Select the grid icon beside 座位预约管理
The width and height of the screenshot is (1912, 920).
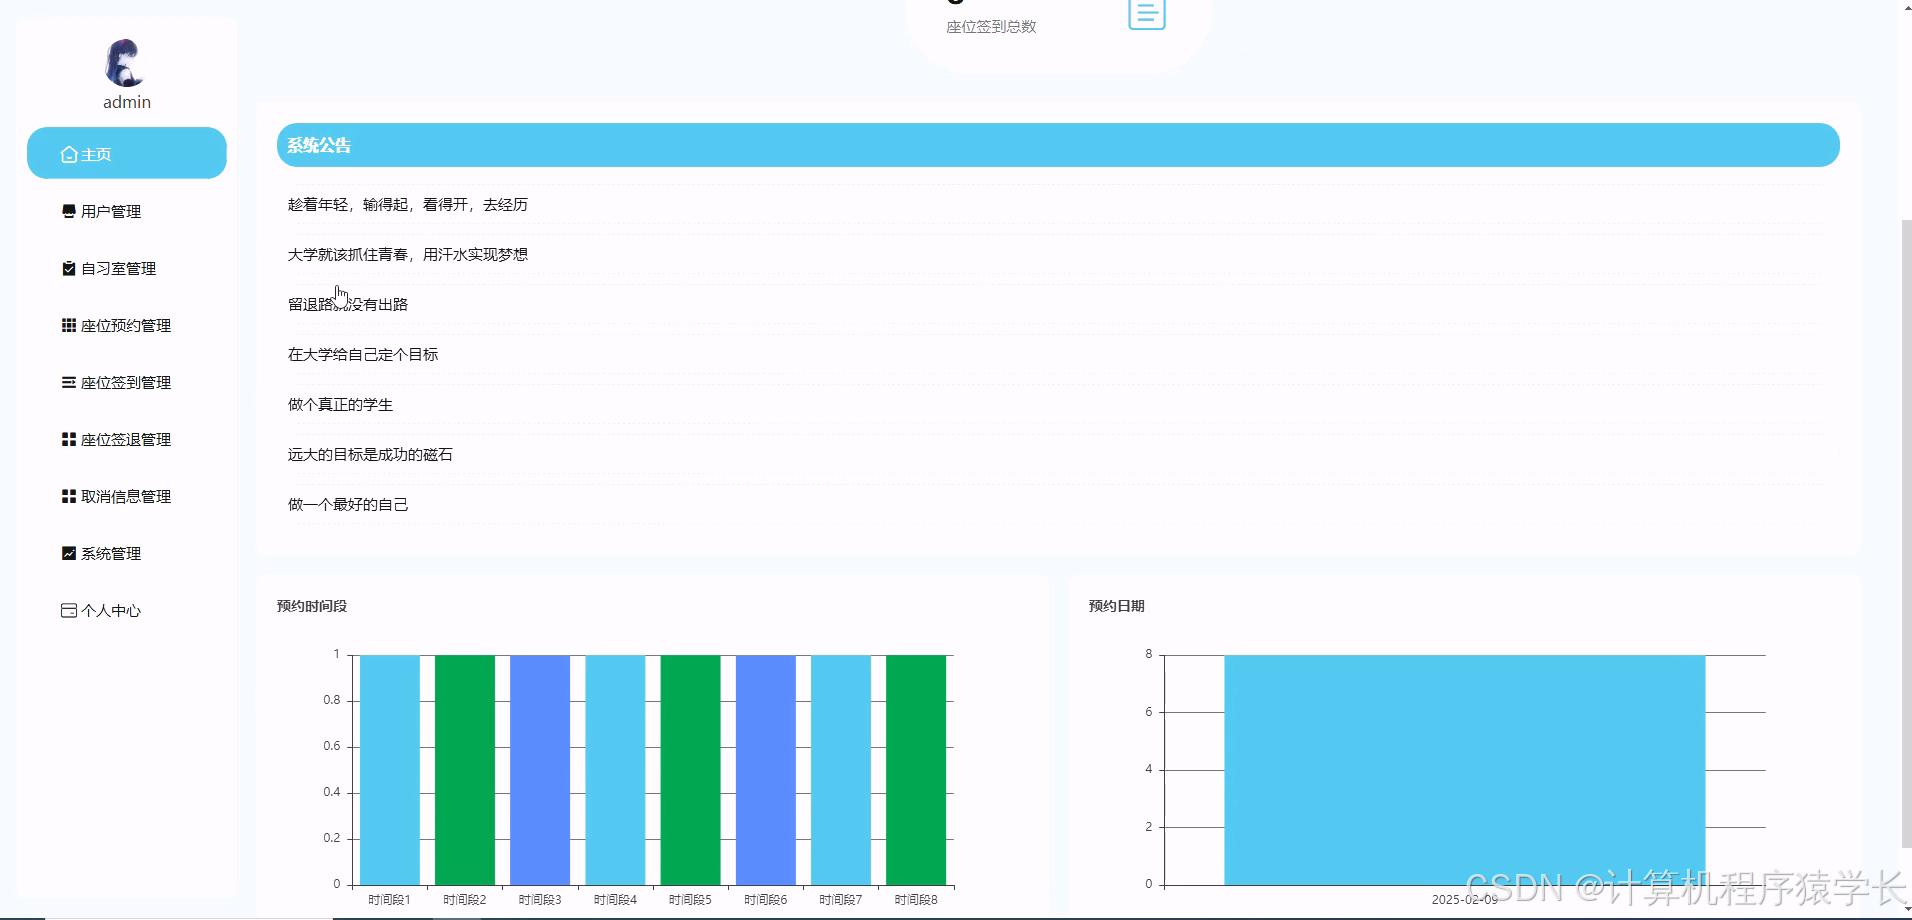pyautogui.click(x=69, y=325)
